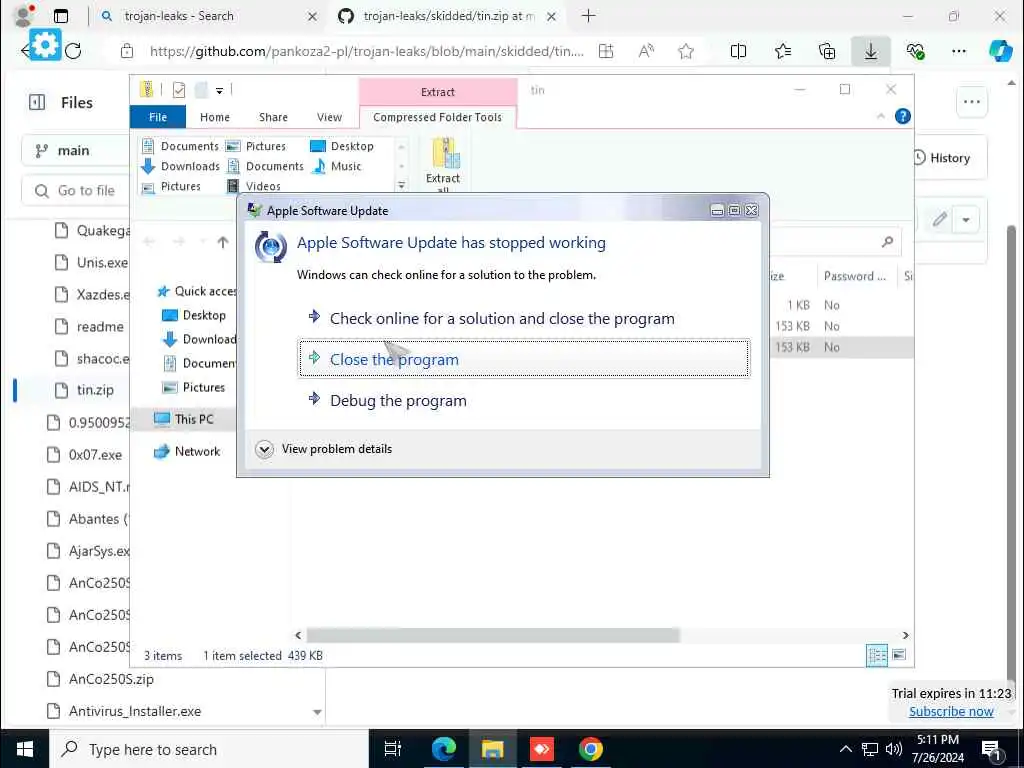Choose Check online for a solution
Image resolution: width=1024 pixels, height=768 pixels.
coord(502,318)
